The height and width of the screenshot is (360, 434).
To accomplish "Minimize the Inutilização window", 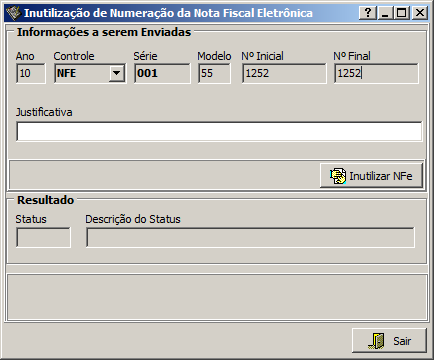I will (x=385, y=13).
